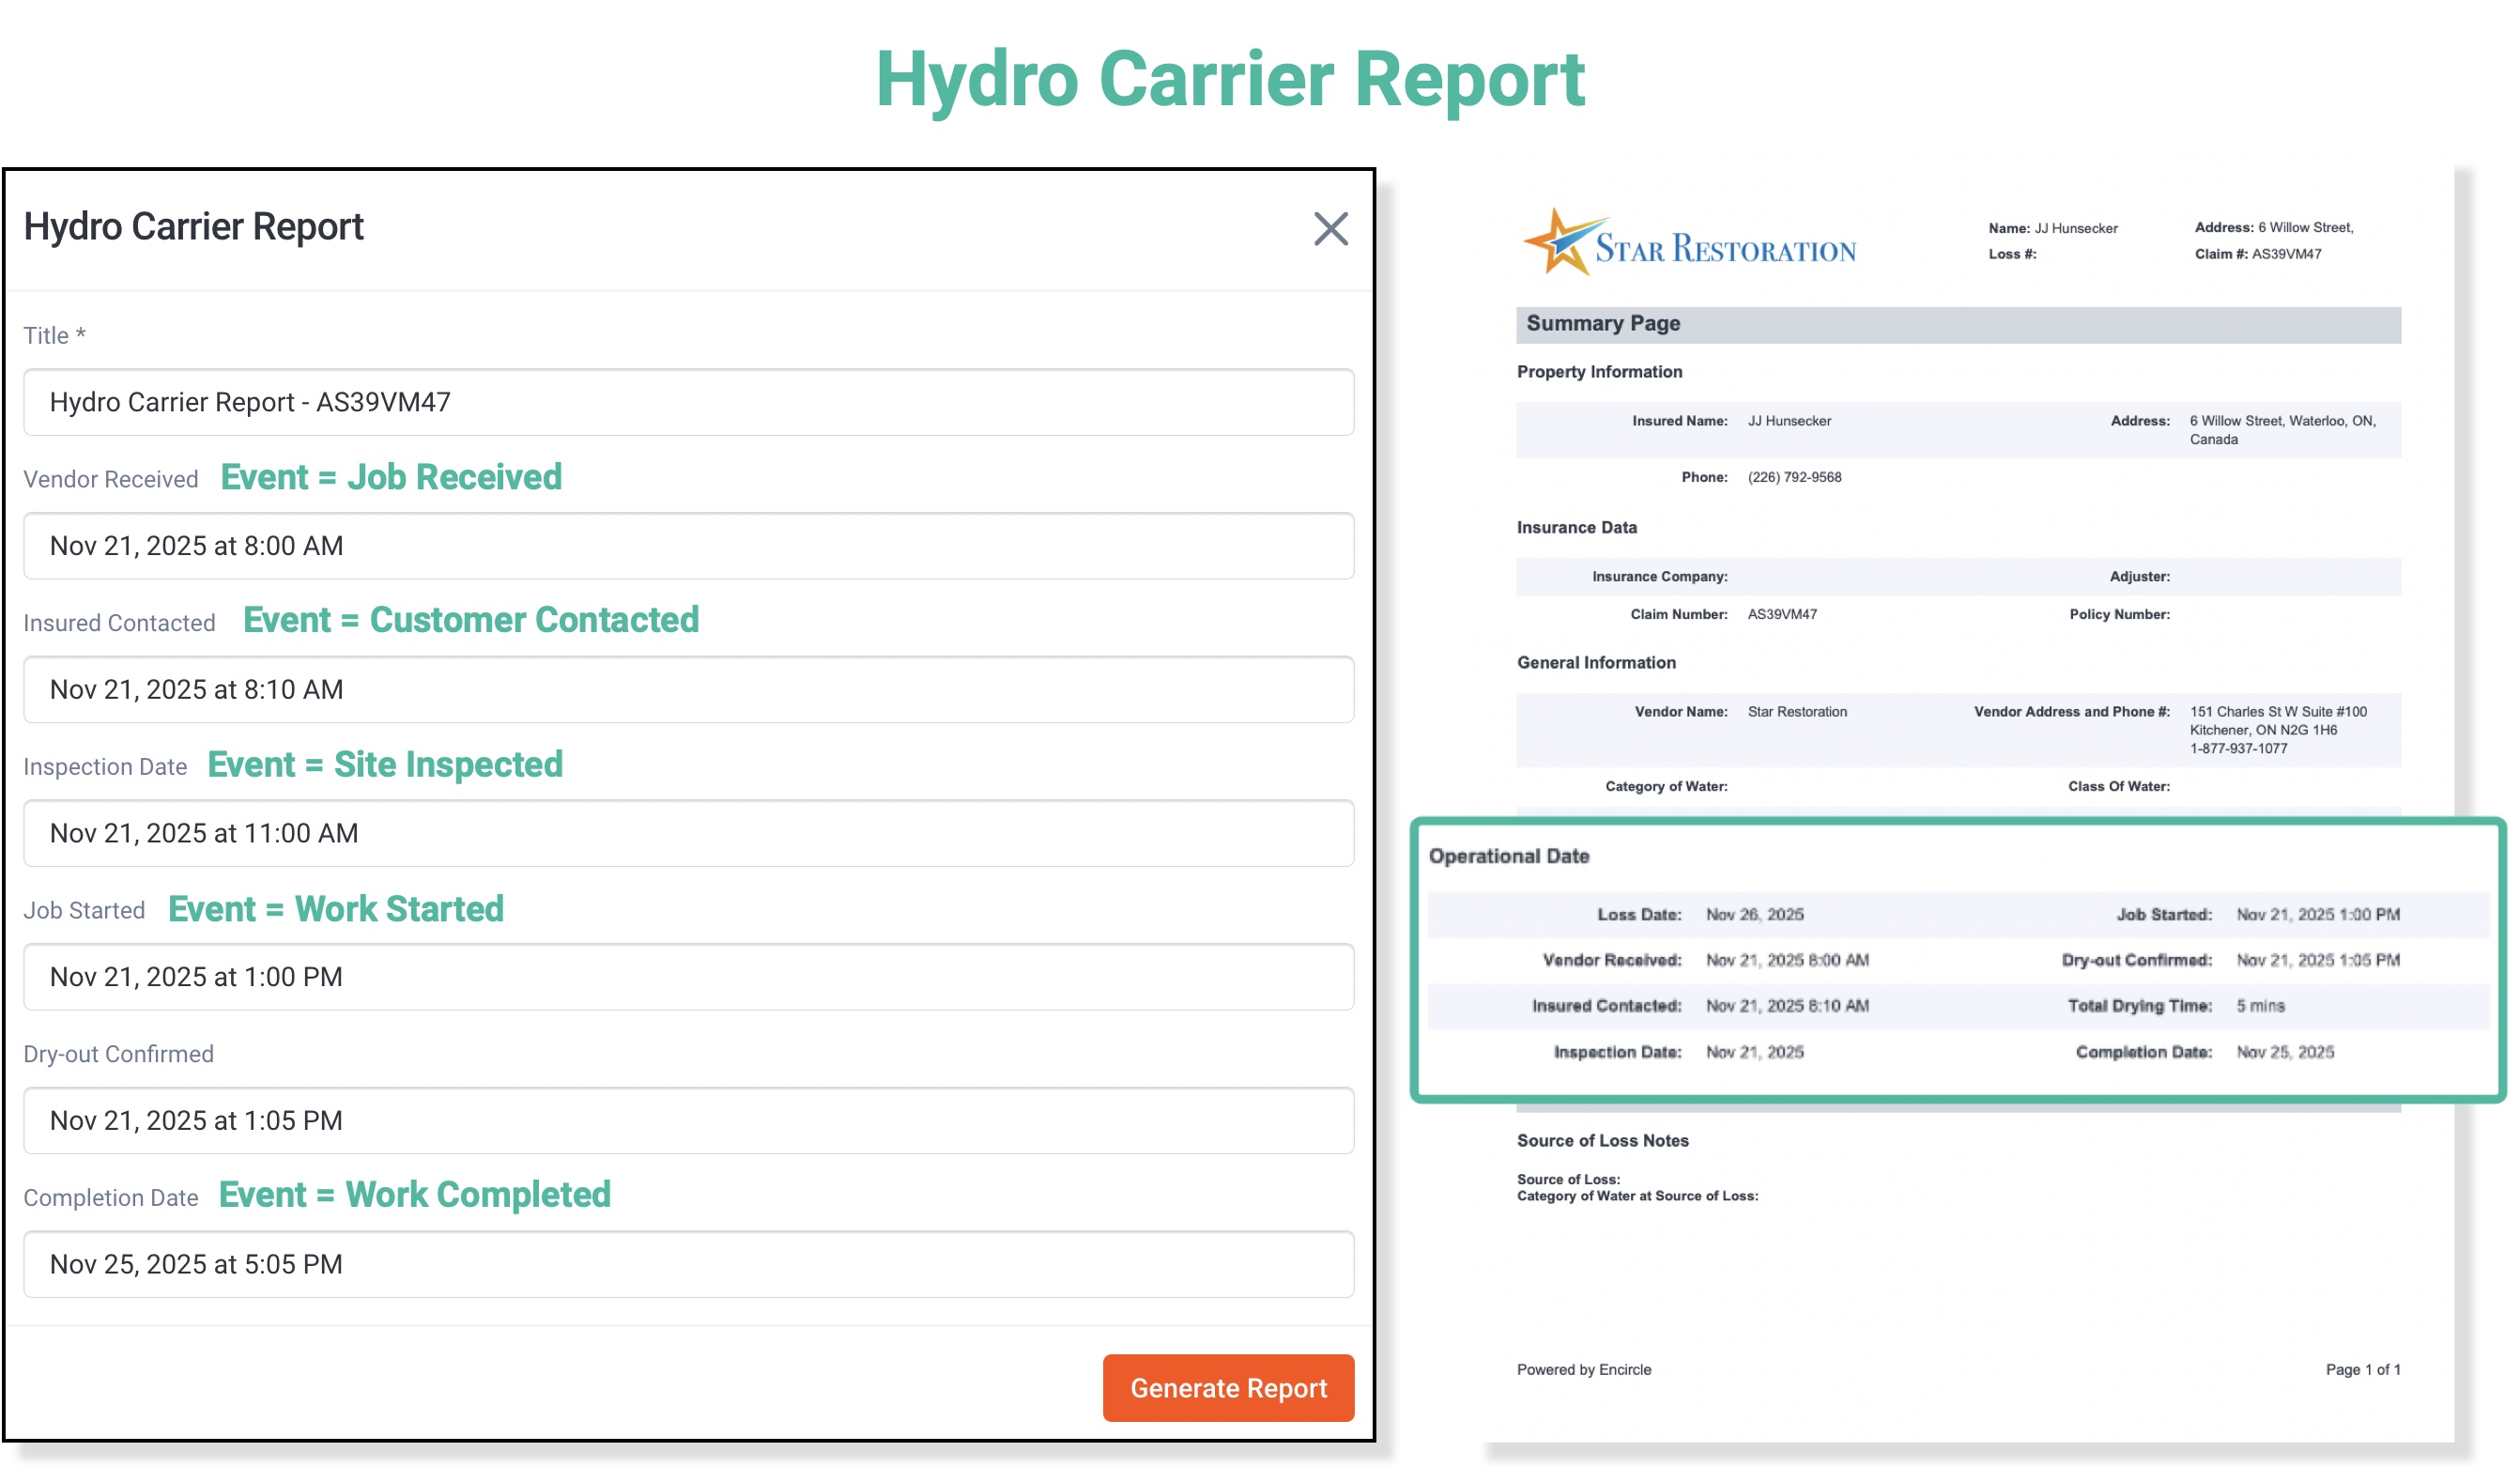The image size is (2520, 1467).
Task: Open the Dry-out Confirmed date field
Action: coord(687,1120)
